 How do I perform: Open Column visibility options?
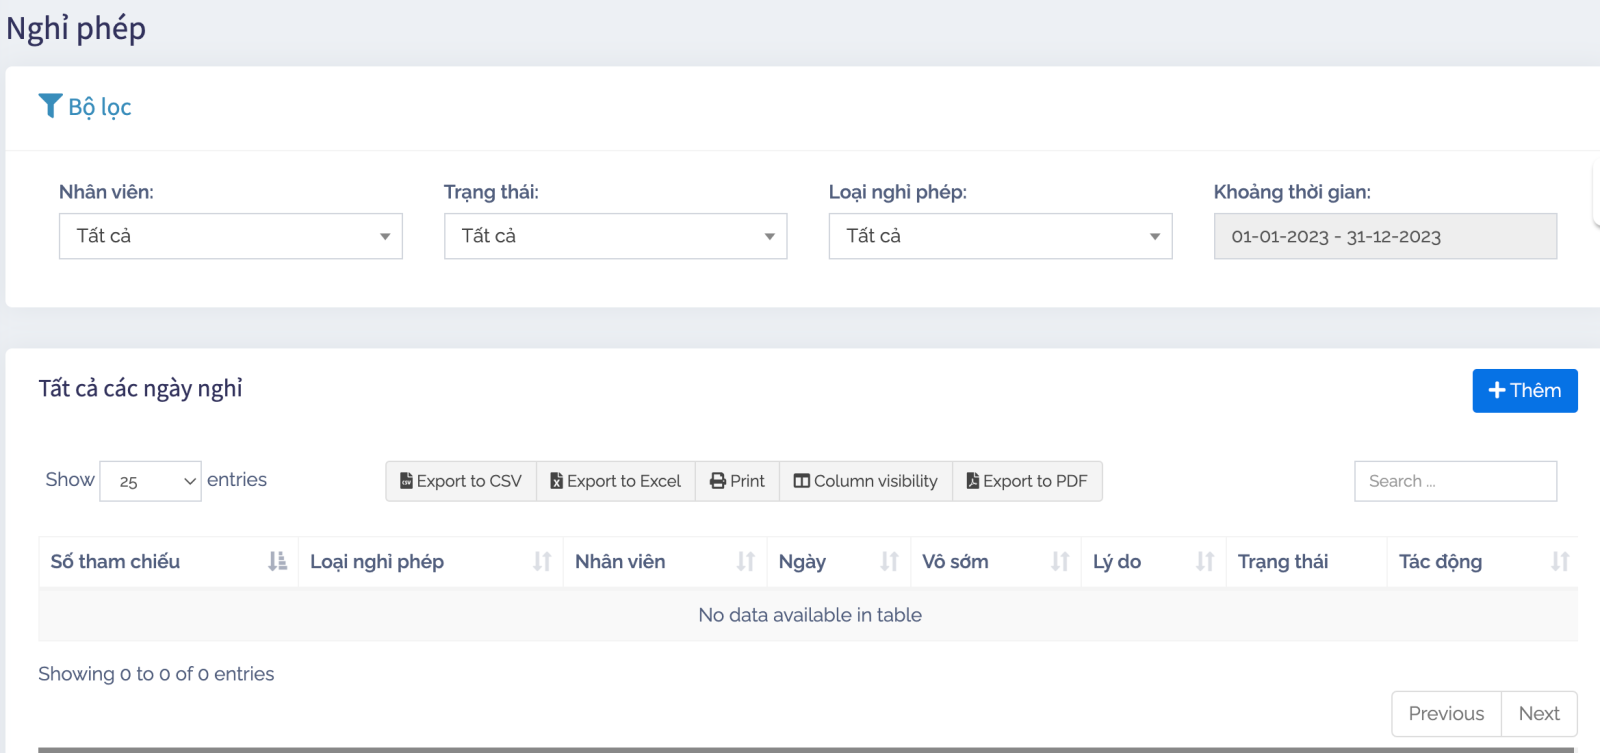(x=866, y=481)
